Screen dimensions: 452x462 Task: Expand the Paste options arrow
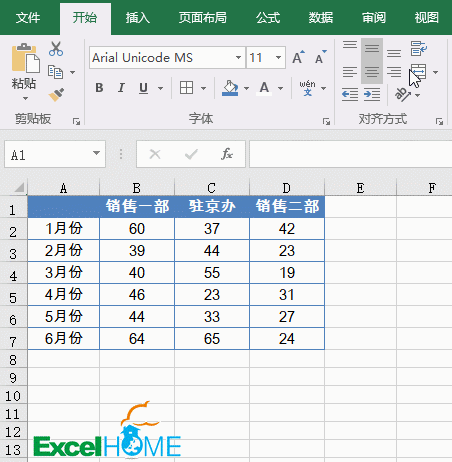tap(25, 98)
